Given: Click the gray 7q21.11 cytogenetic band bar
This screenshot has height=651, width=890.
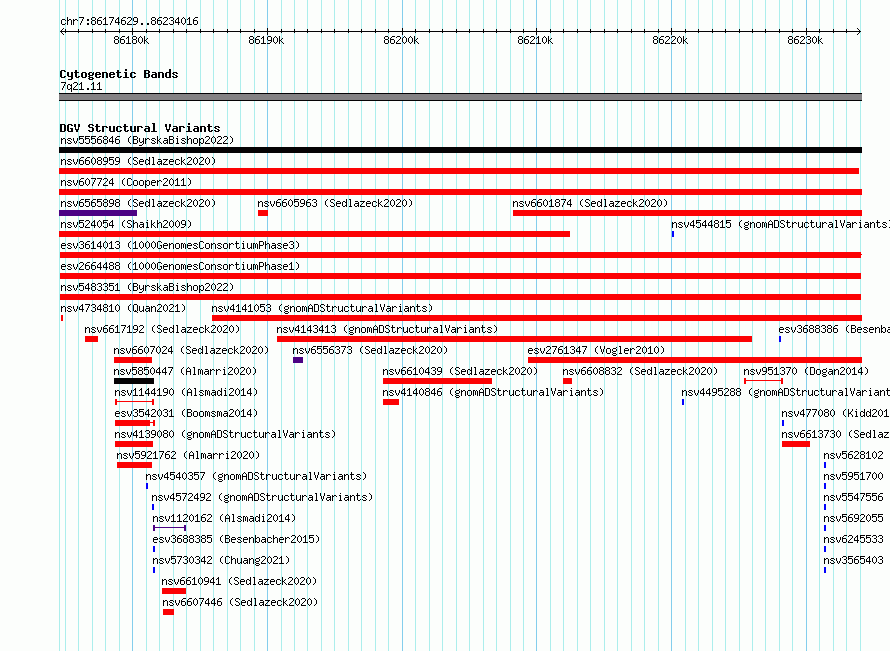Looking at the screenshot, I should coord(460,97).
